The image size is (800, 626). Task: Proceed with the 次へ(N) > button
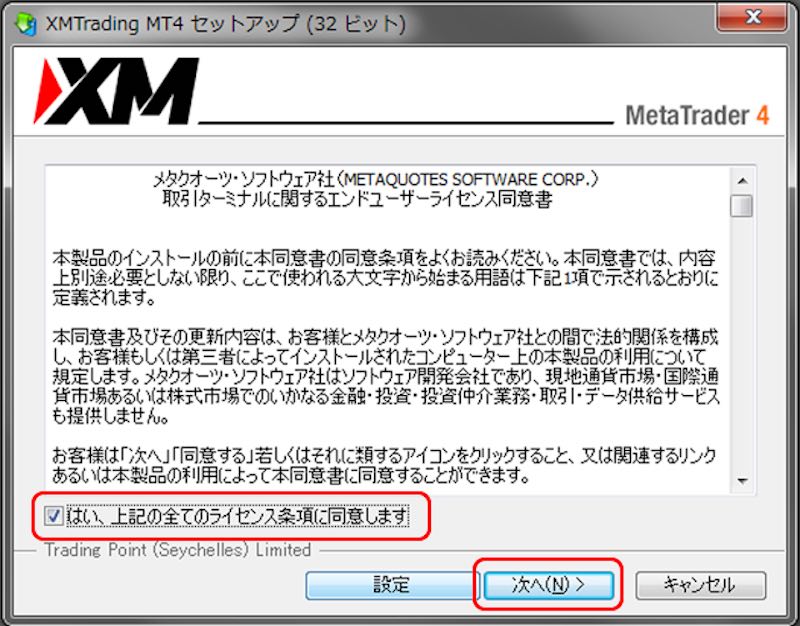(x=548, y=585)
